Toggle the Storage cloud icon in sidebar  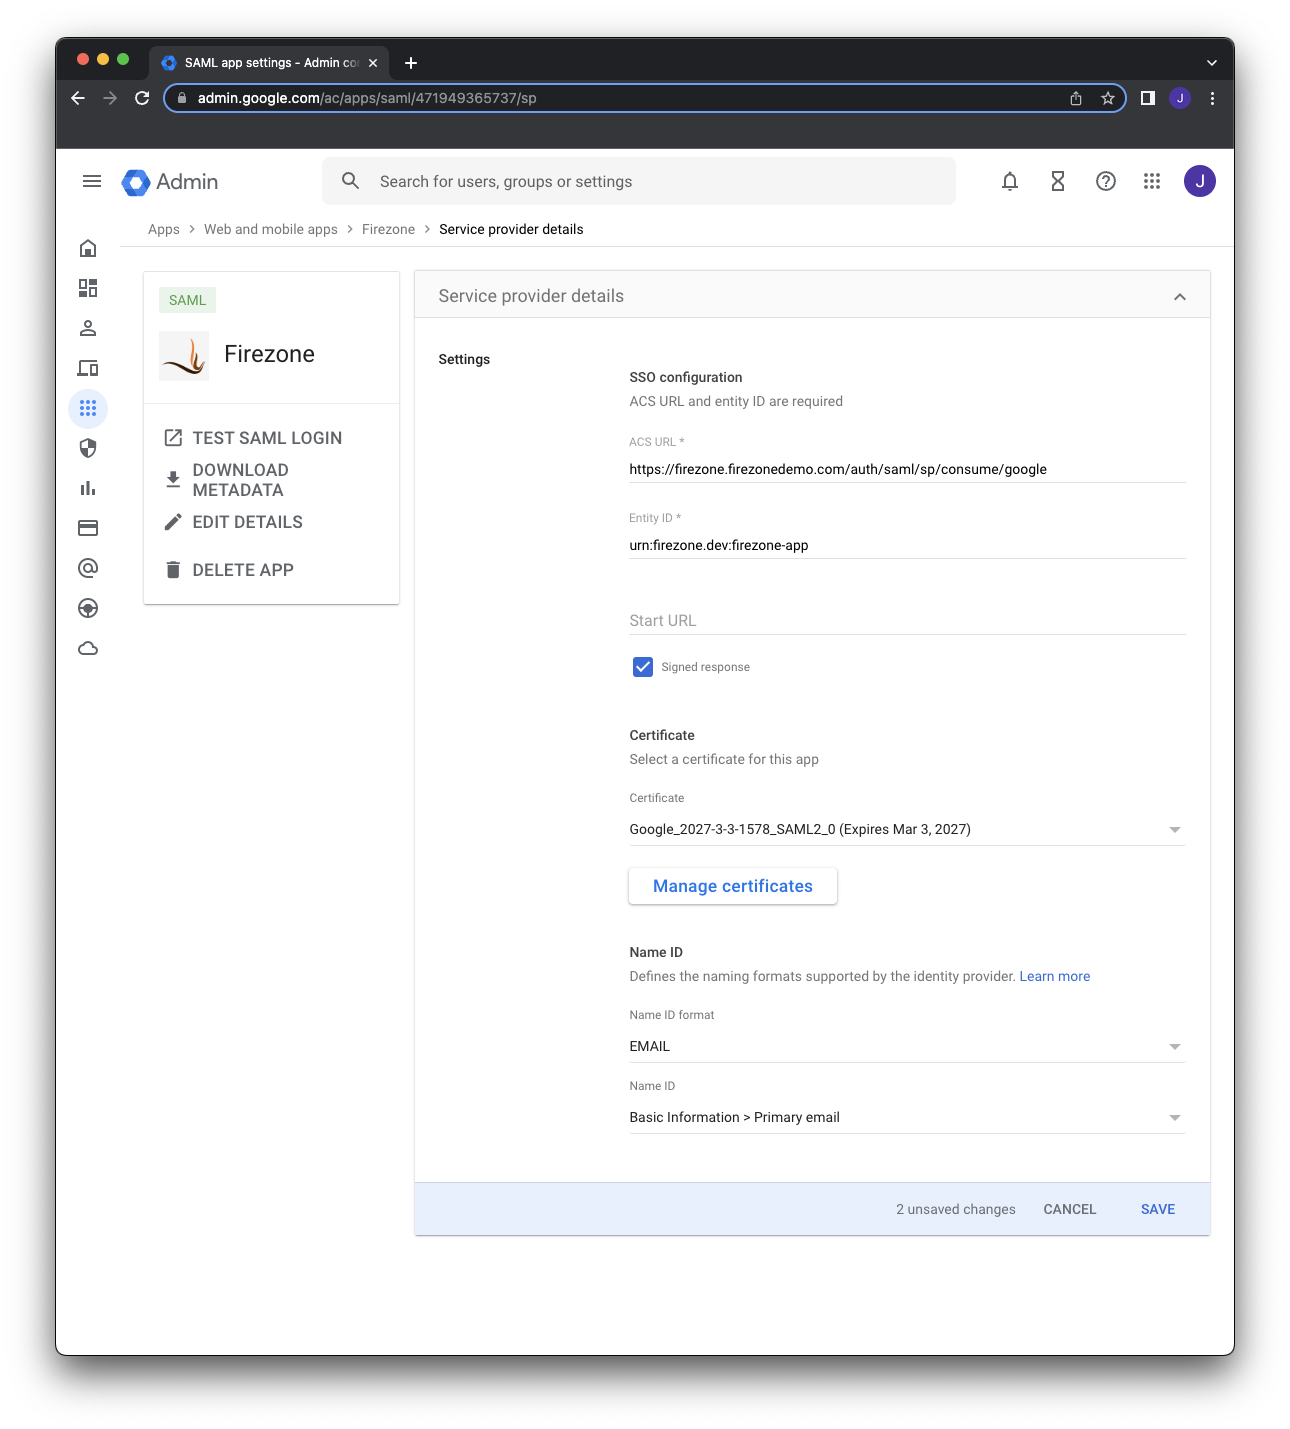pyautogui.click(x=88, y=648)
